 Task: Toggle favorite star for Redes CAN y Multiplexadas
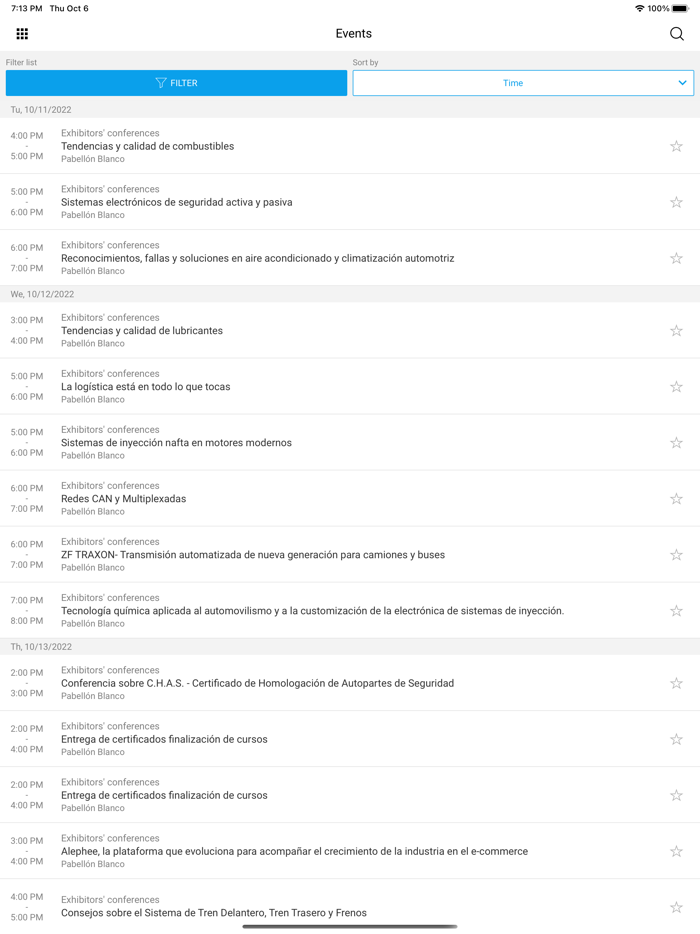[x=676, y=499]
